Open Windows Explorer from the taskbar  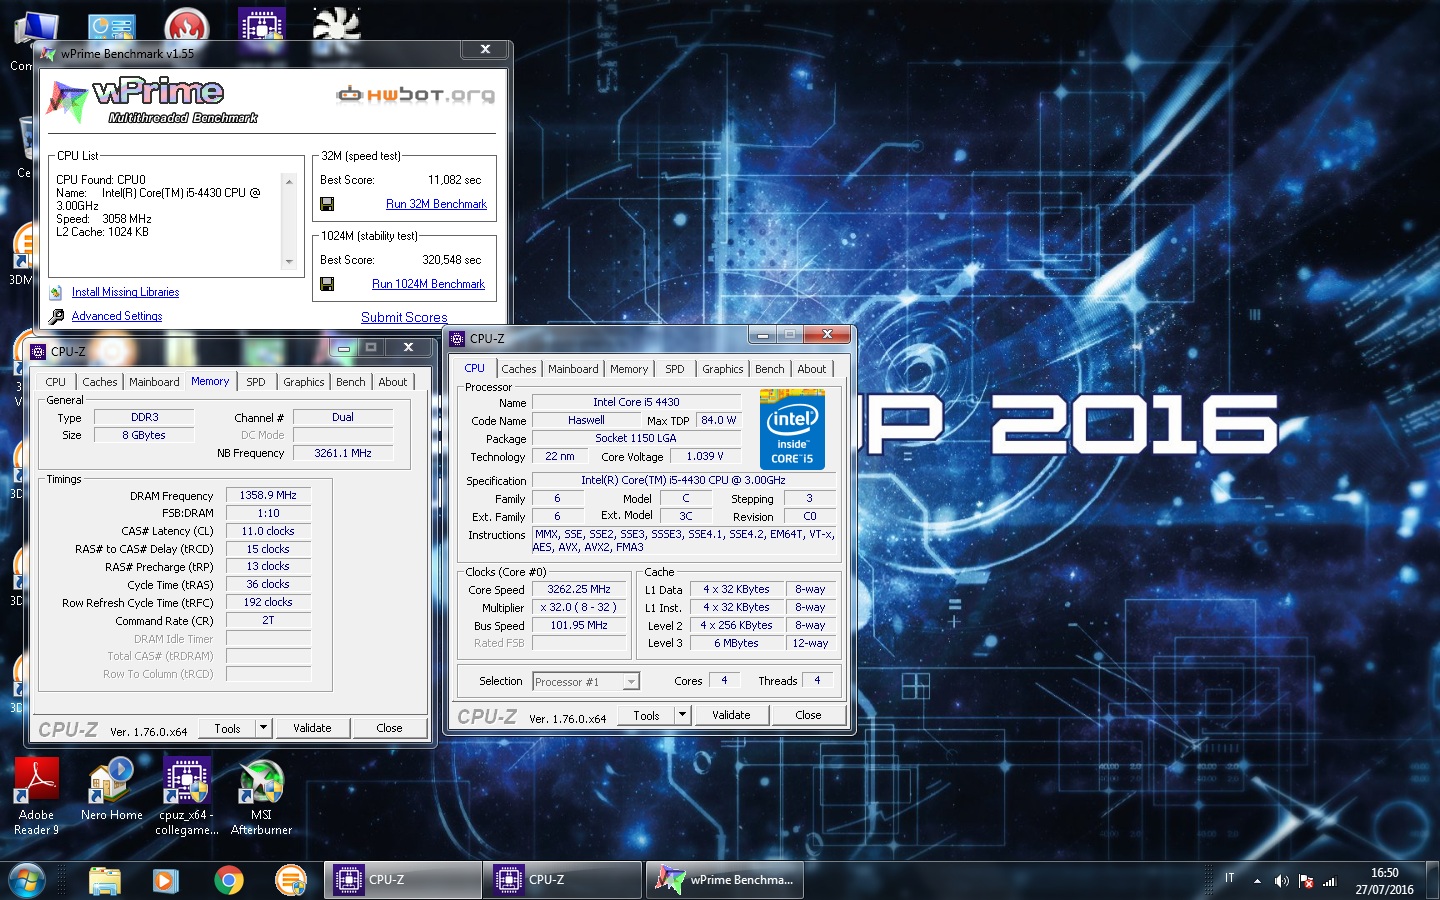coord(105,881)
